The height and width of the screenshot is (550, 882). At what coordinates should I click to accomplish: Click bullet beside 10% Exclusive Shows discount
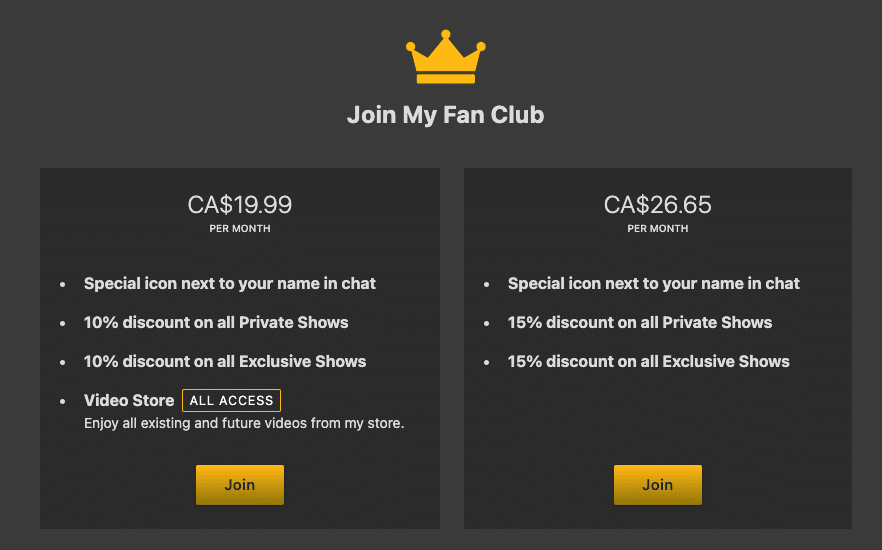tap(62, 363)
